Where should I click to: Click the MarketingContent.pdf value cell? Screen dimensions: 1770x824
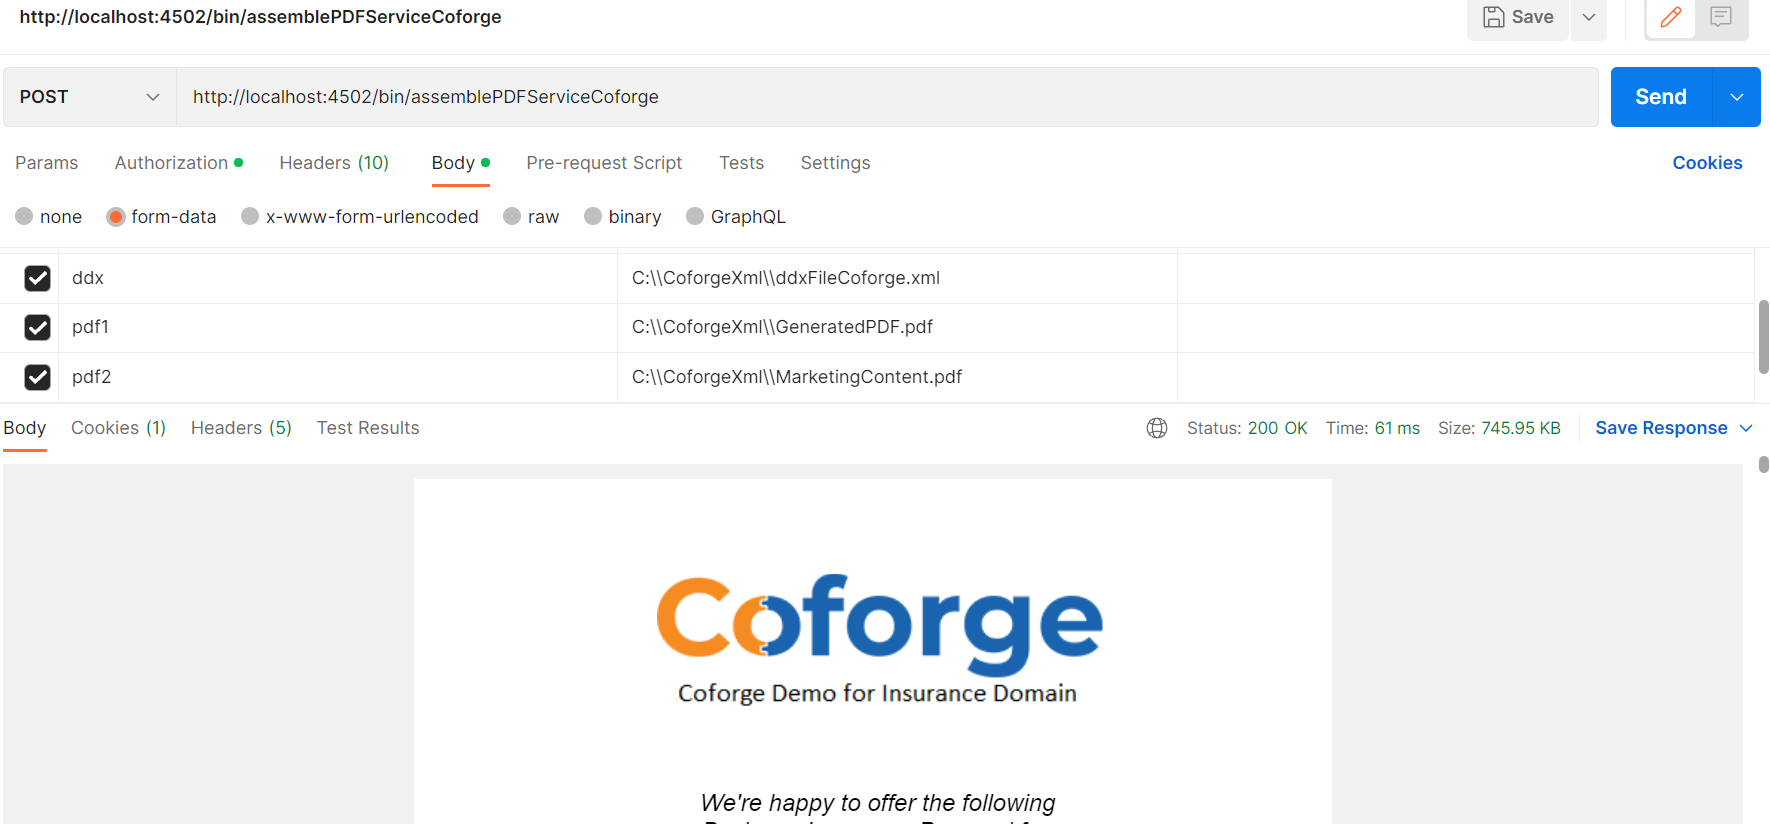(897, 377)
